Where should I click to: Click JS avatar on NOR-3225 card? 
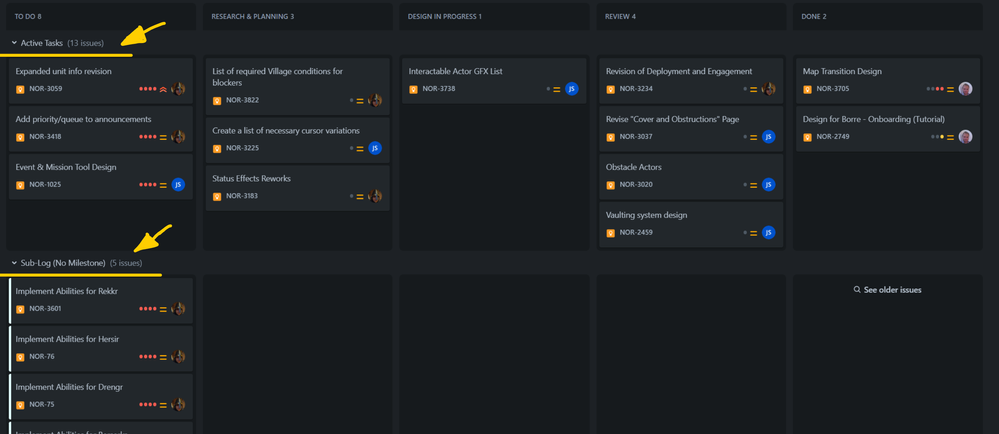(375, 148)
